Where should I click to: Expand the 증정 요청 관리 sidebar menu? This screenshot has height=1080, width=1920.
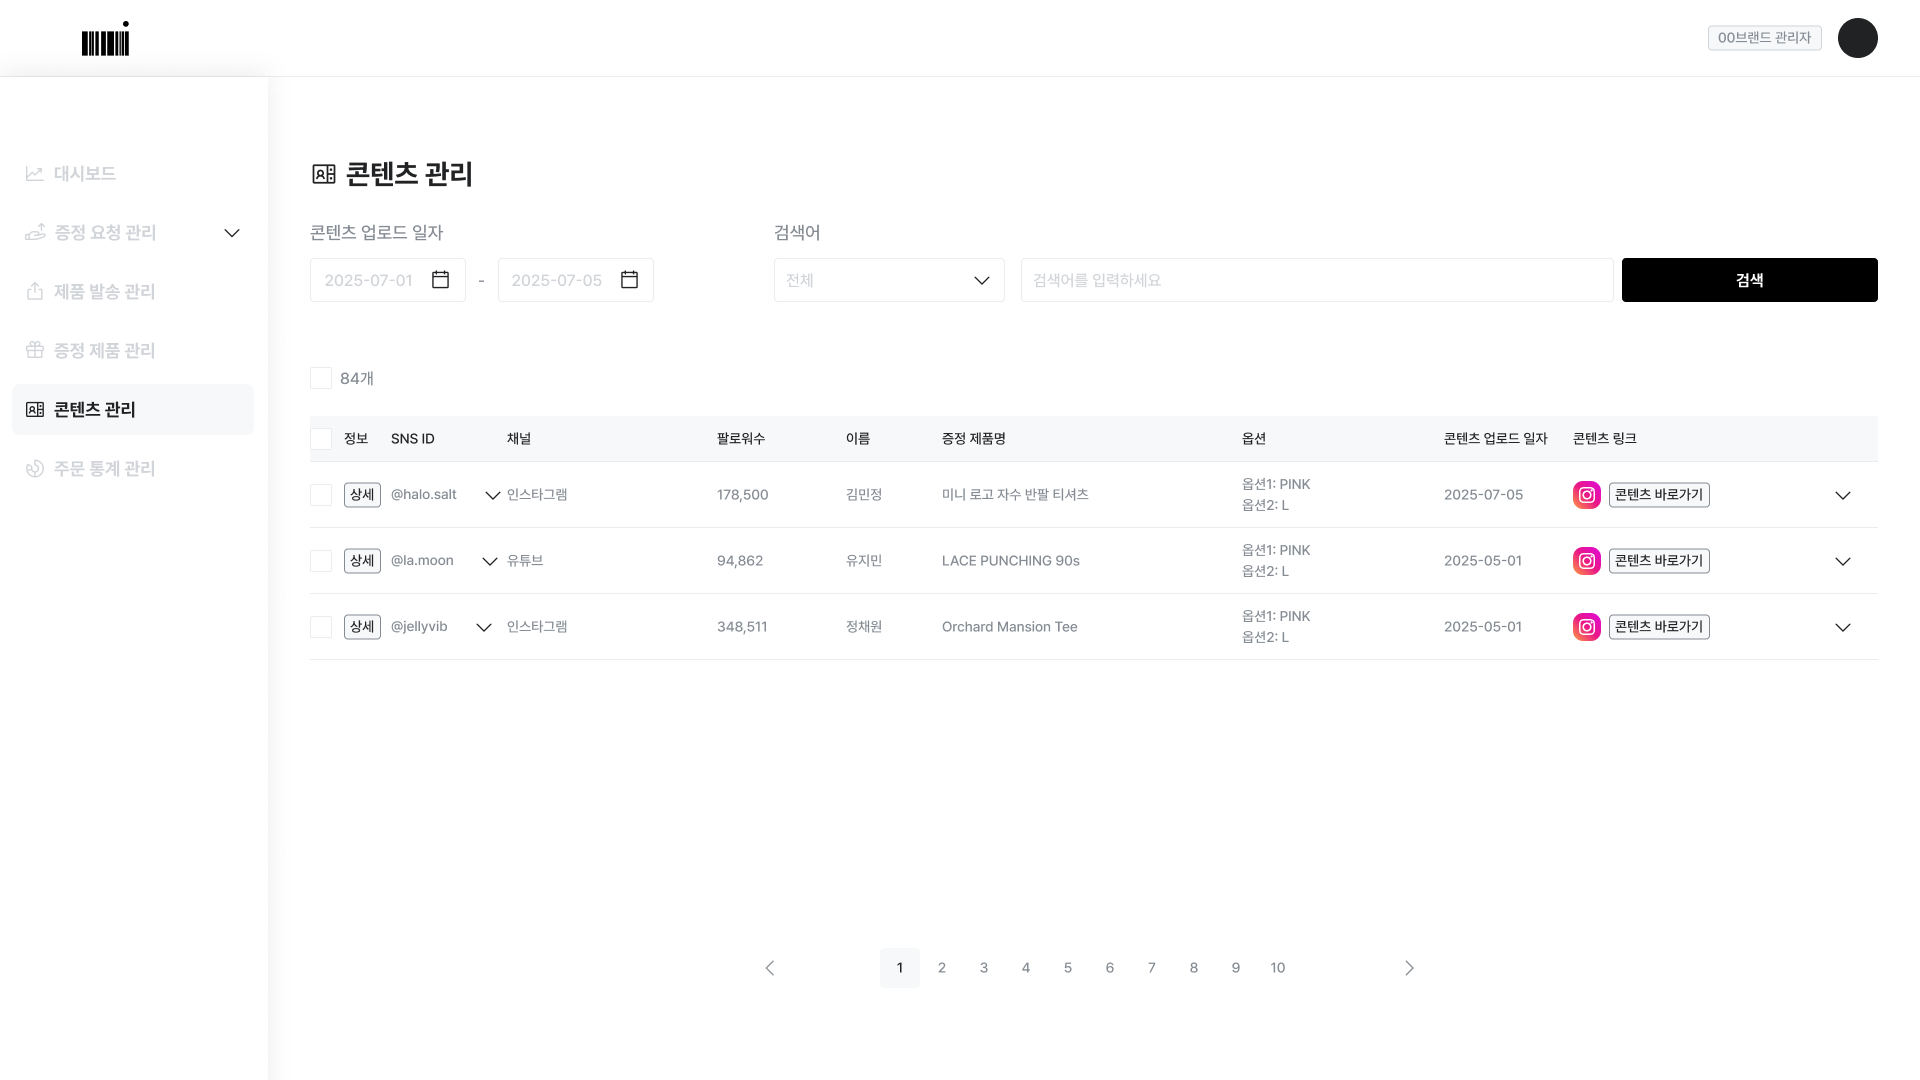point(232,233)
